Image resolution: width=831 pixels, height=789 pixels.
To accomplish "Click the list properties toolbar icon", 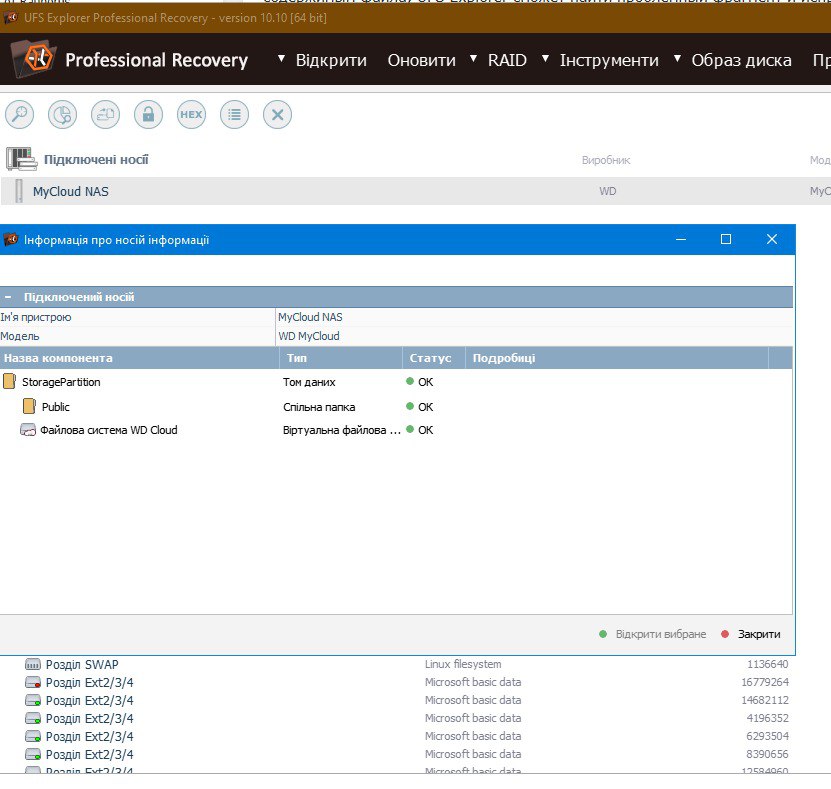I will pos(234,114).
